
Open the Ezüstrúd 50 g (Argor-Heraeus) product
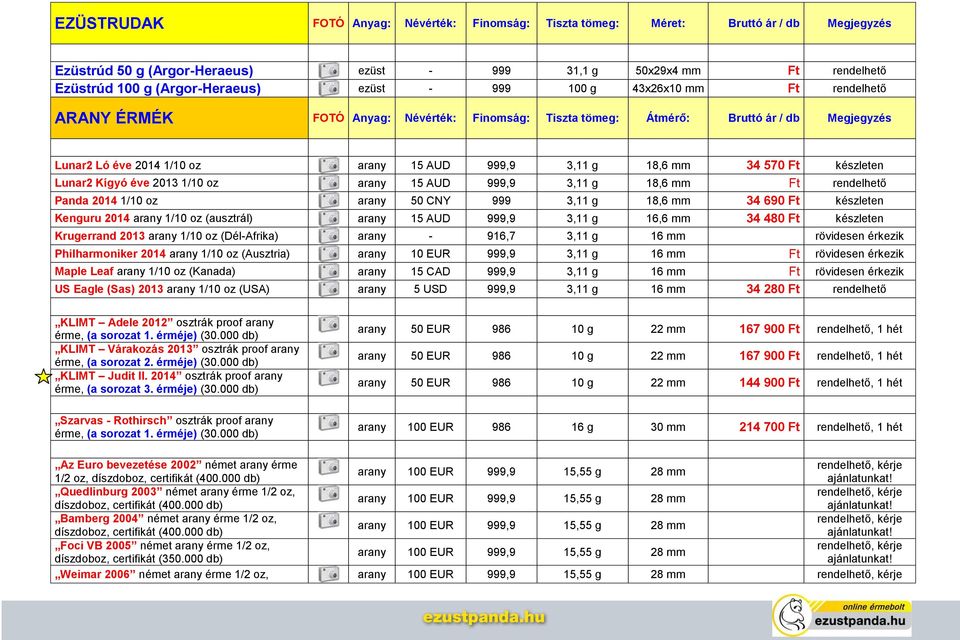click(x=154, y=70)
